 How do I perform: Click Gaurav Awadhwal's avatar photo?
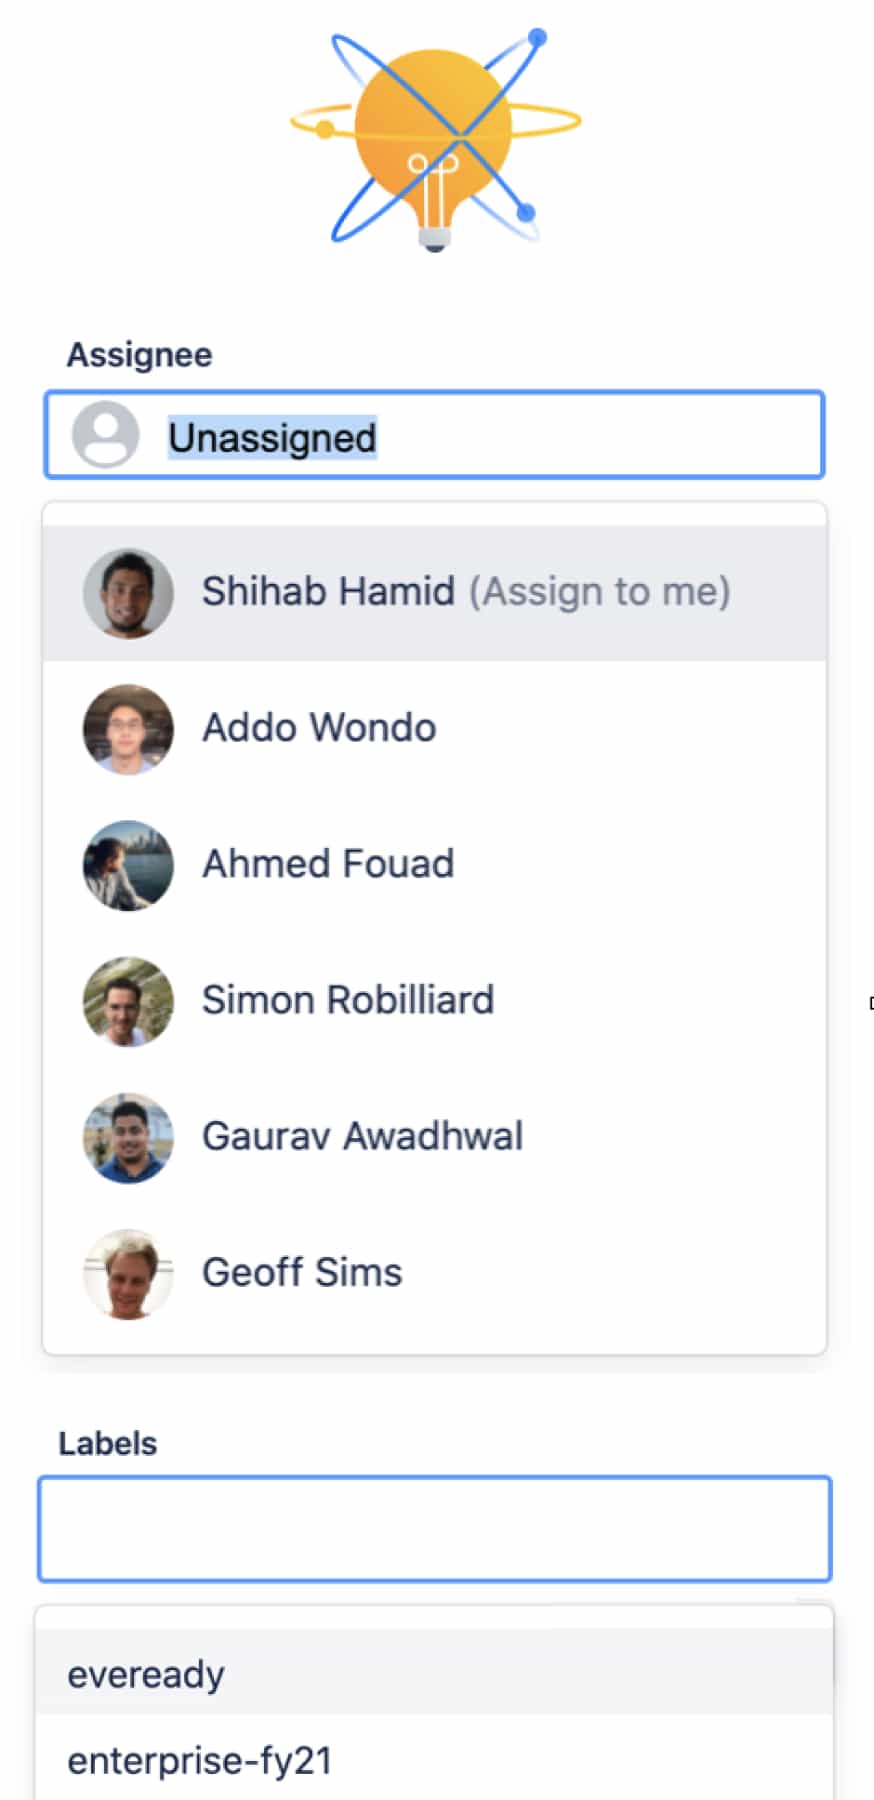(x=128, y=1137)
